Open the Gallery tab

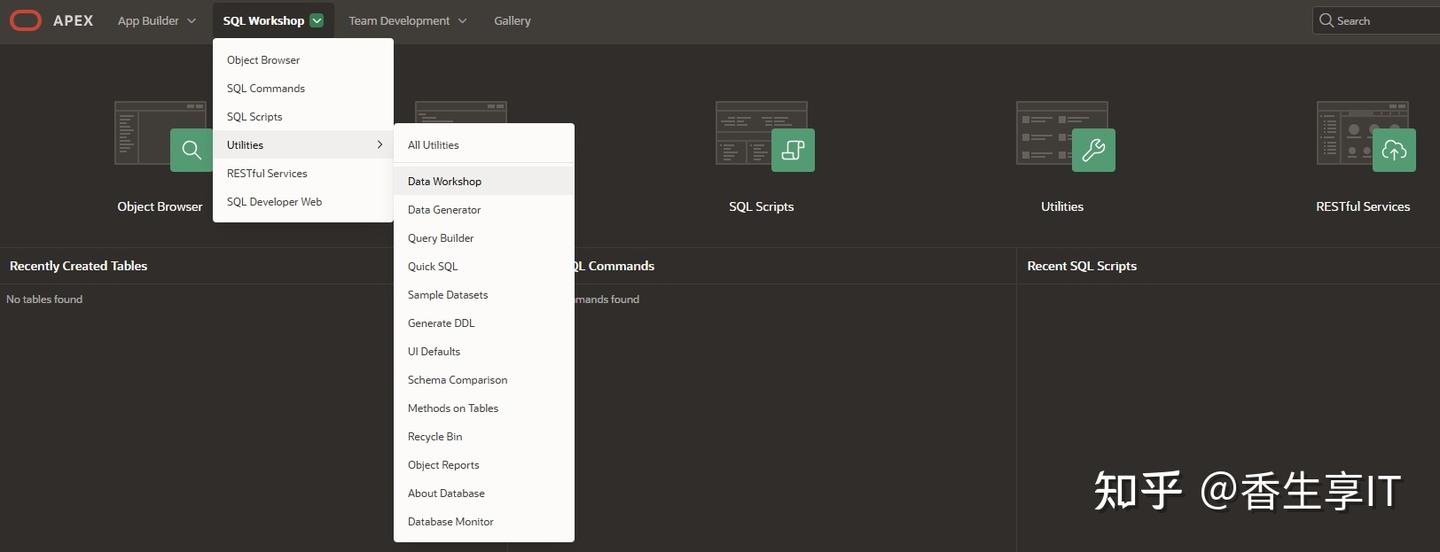pos(512,21)
